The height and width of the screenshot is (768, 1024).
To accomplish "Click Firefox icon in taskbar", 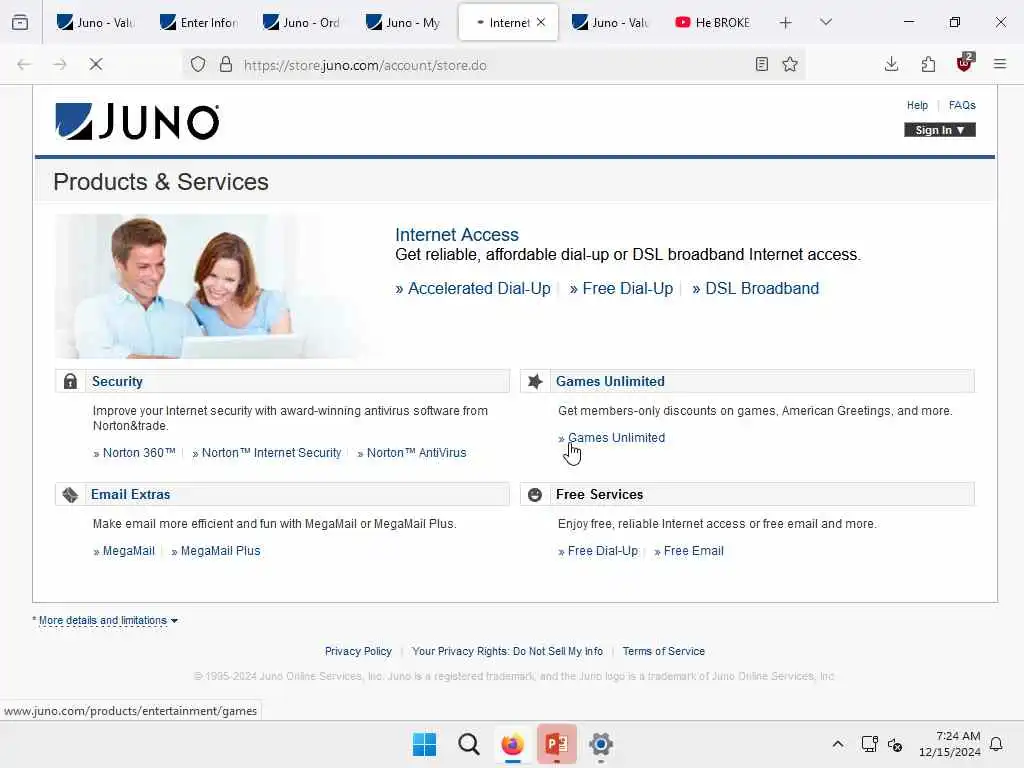I will point(513,744).
